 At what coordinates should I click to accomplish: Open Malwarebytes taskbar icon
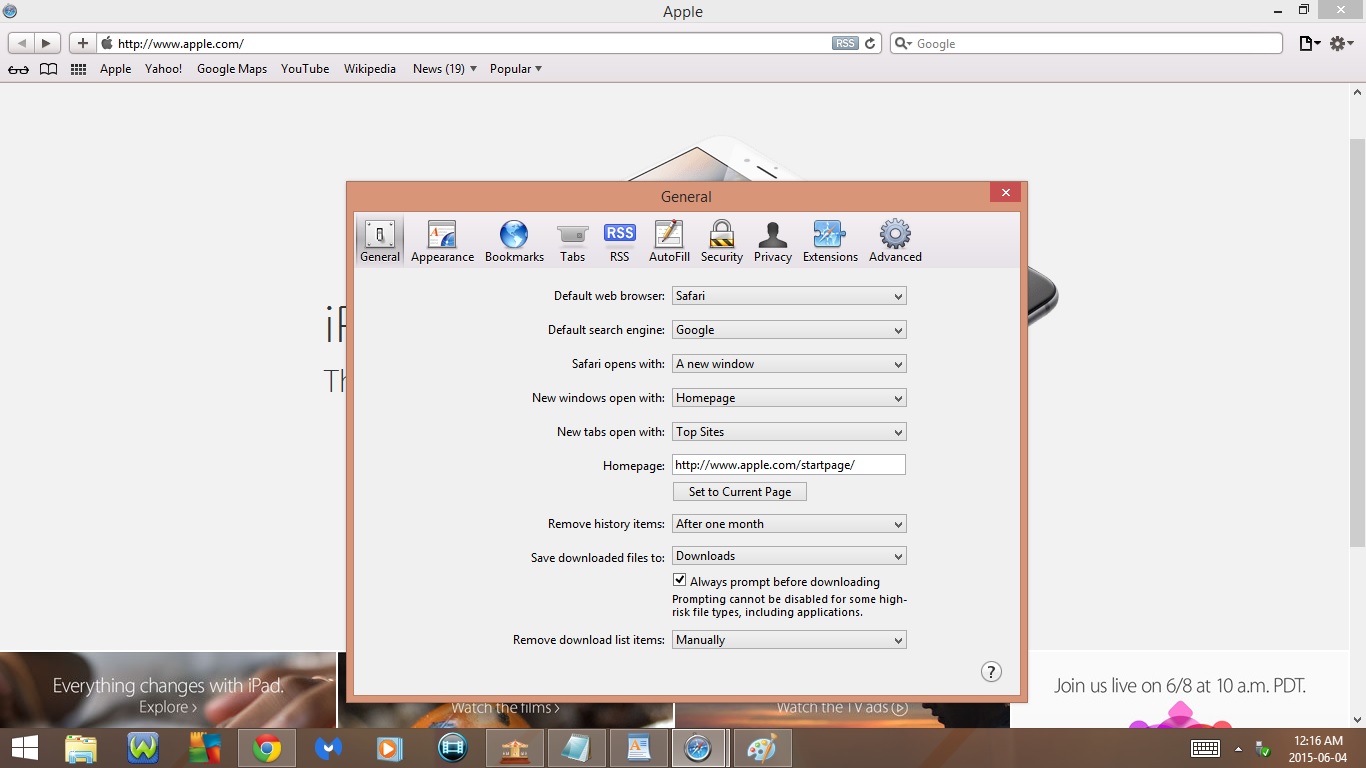pos(328,748)
